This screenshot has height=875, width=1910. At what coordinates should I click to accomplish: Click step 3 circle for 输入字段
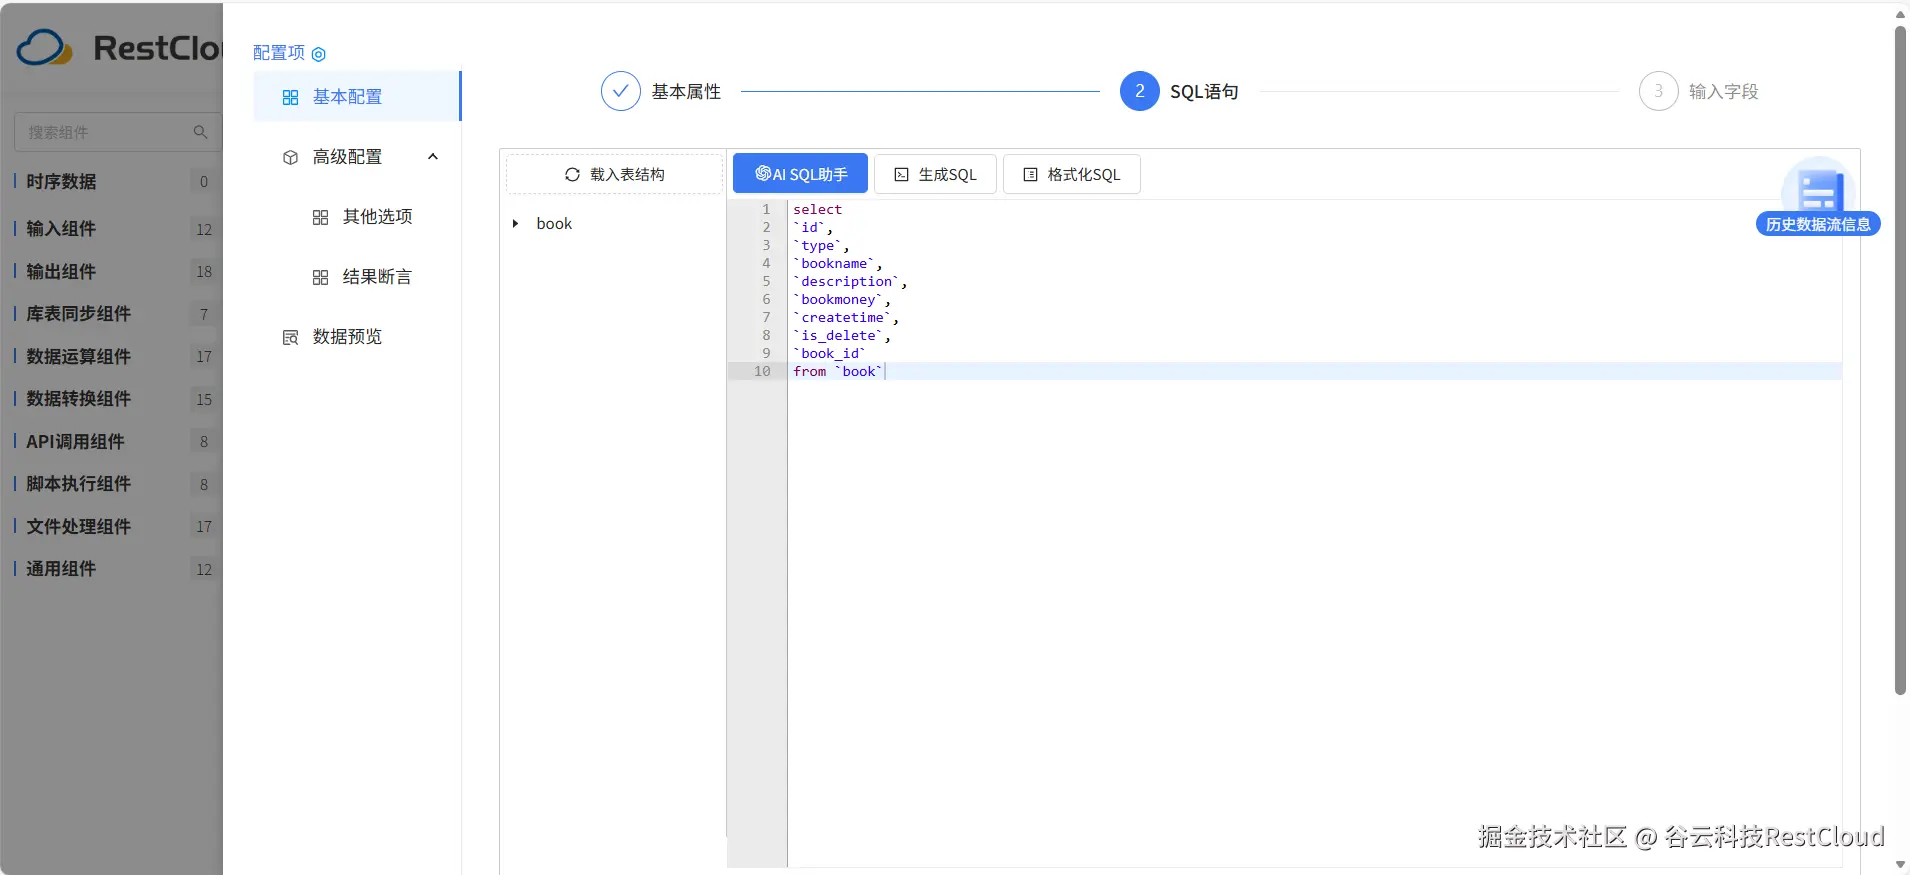[1658, 91]
